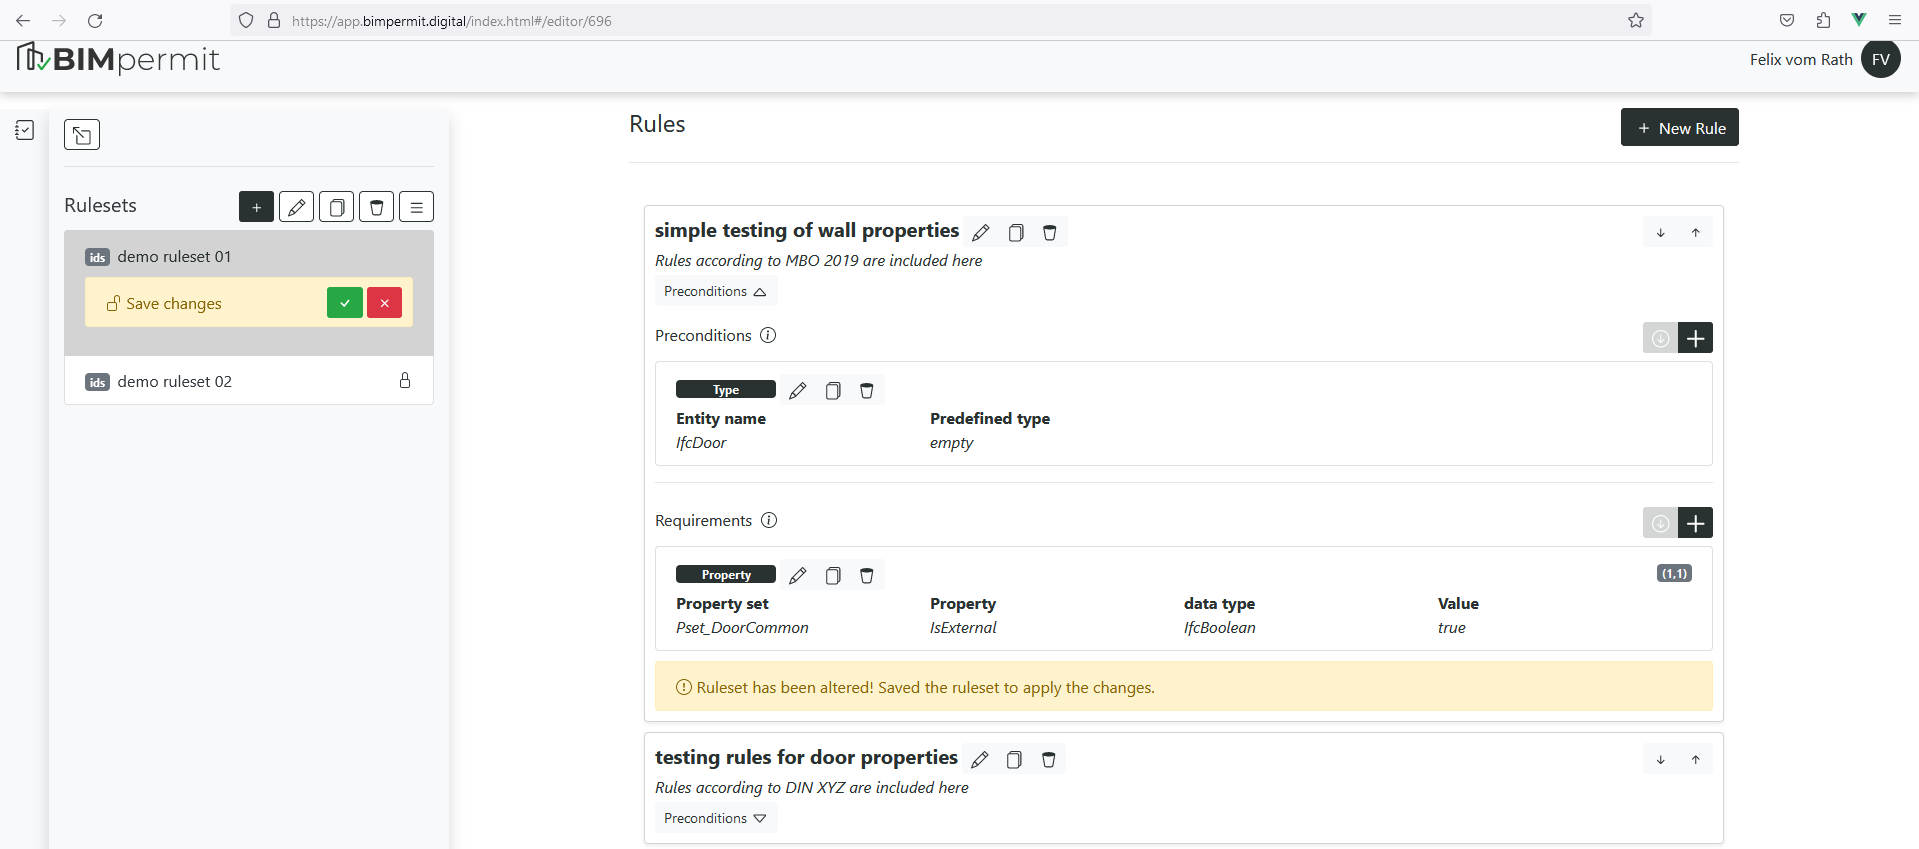
Task: Show info about Requirements
Action: [769, 520]
